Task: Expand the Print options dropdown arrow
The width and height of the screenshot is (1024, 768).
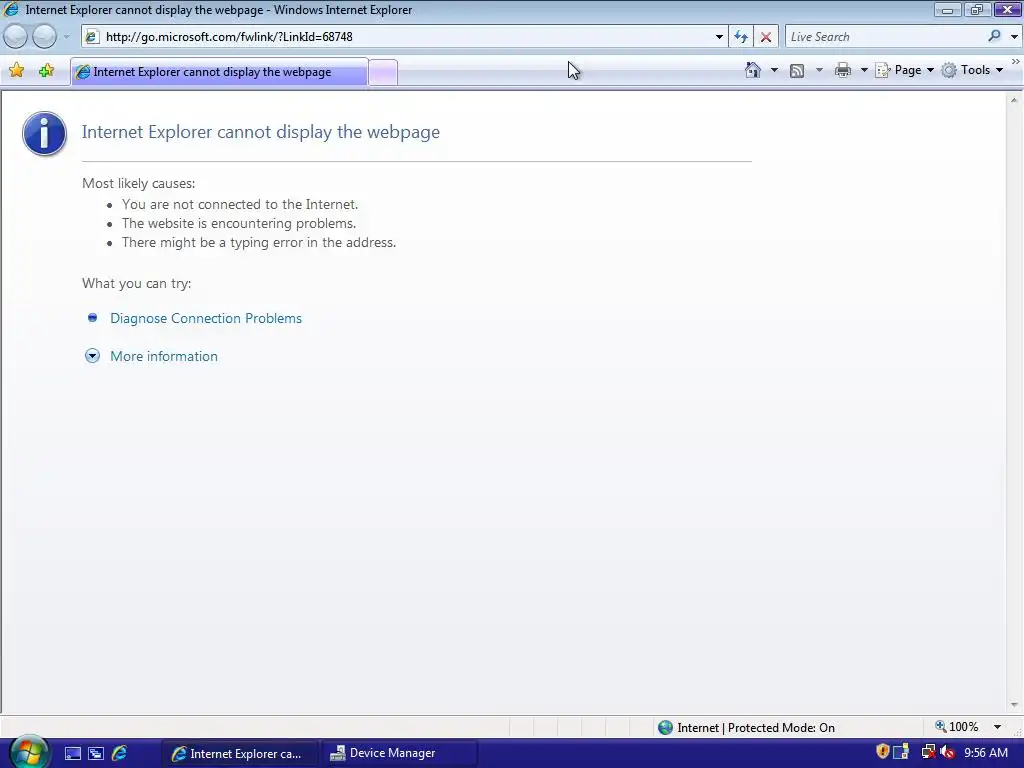Action: pyautogui.click(x=863, y=70)
